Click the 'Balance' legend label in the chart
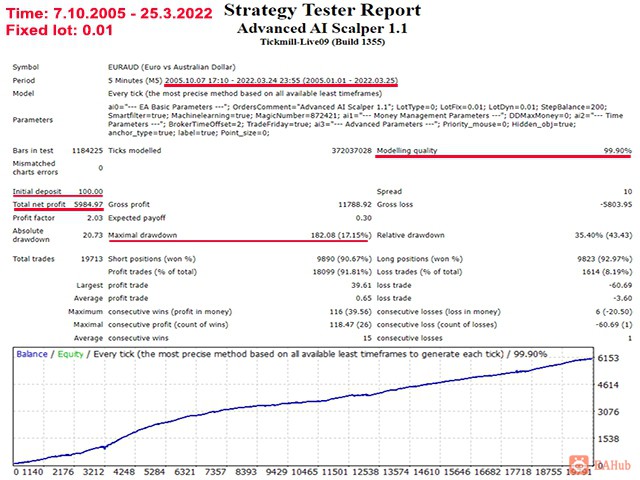640x480 pixels. 32,354
